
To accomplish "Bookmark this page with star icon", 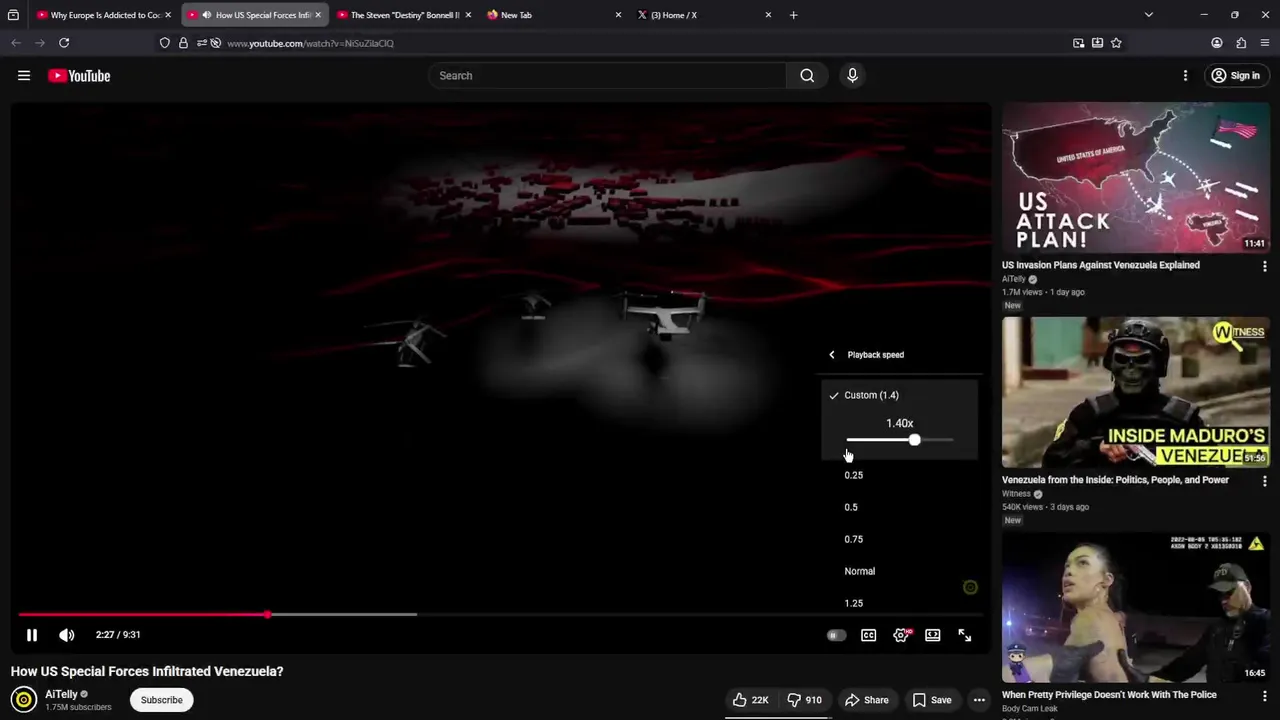I will tap(1116, 43).
